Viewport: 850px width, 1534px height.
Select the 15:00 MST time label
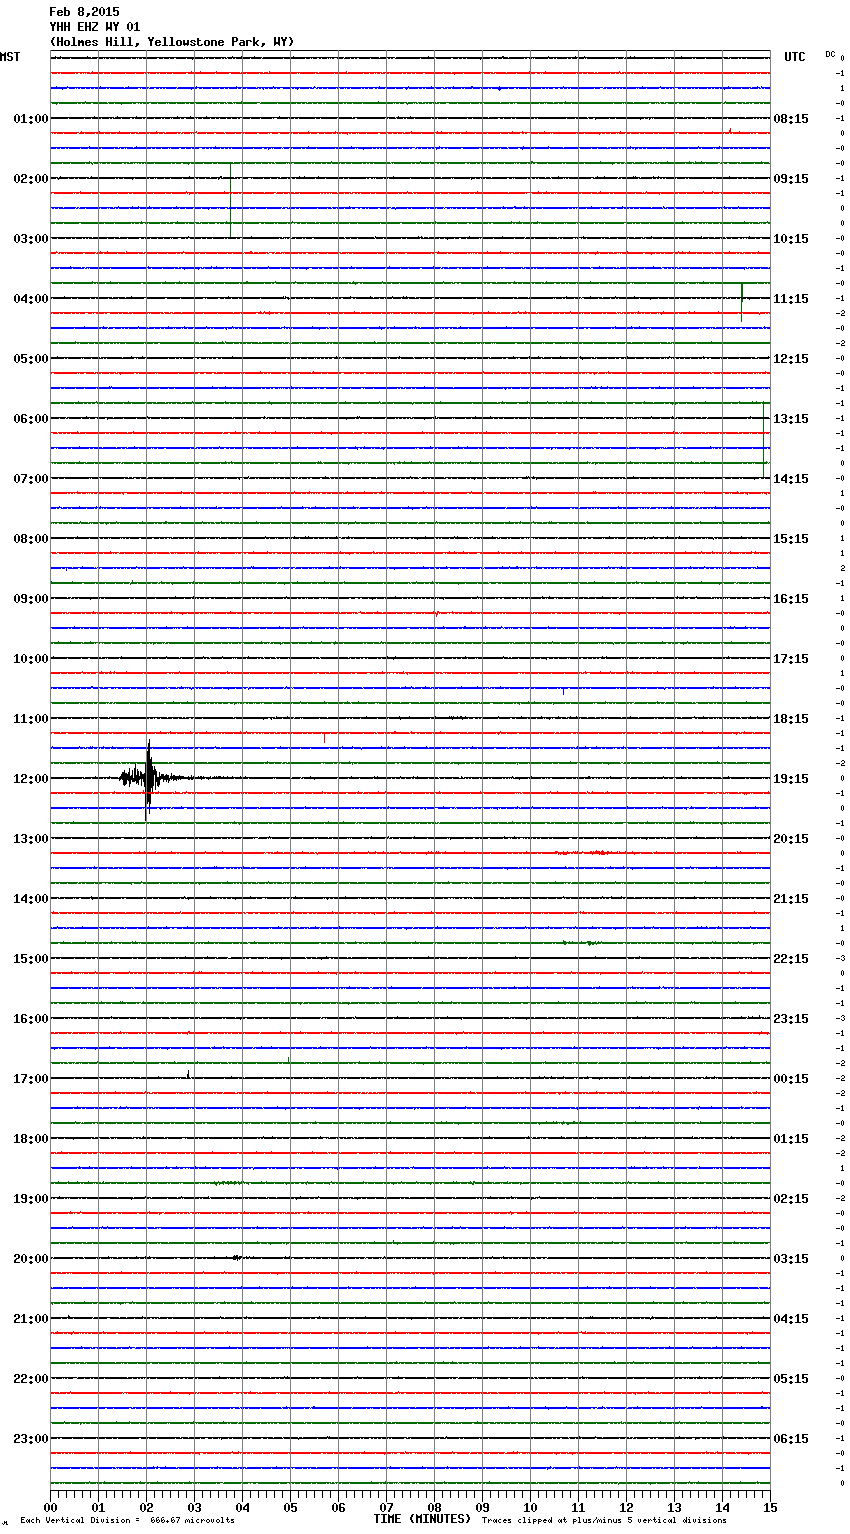(x=31, y=959)
